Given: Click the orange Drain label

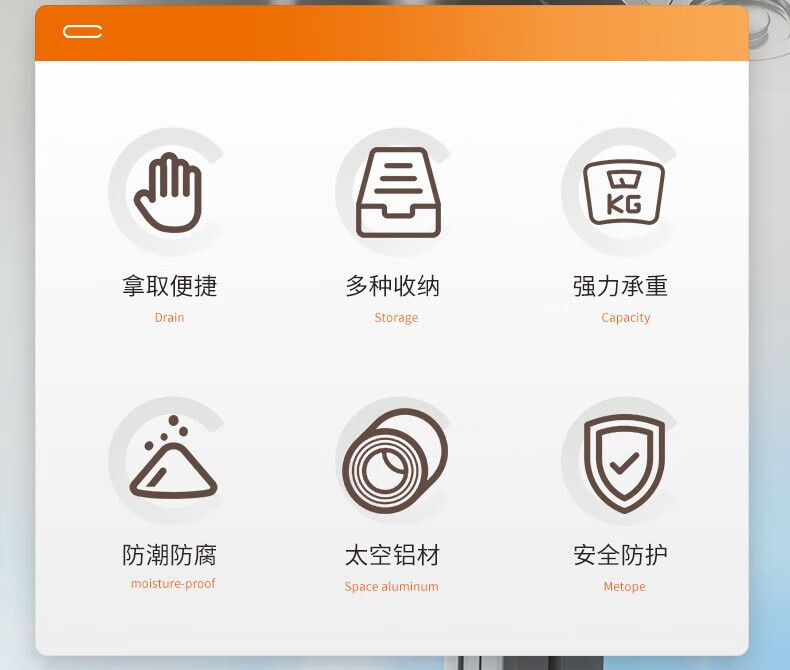Looking at the screenshot, I should click(x=169, y=317).
